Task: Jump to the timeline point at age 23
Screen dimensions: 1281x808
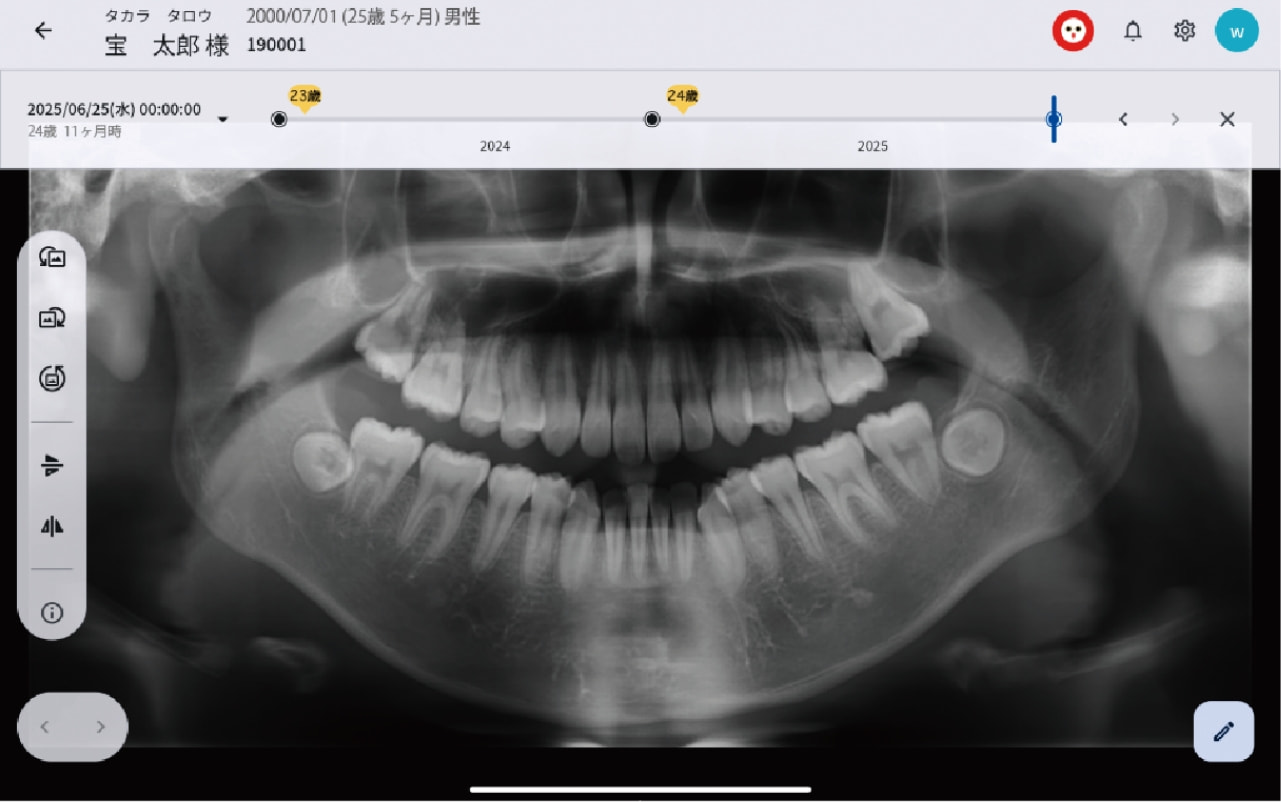Action: tap(279, 119)
